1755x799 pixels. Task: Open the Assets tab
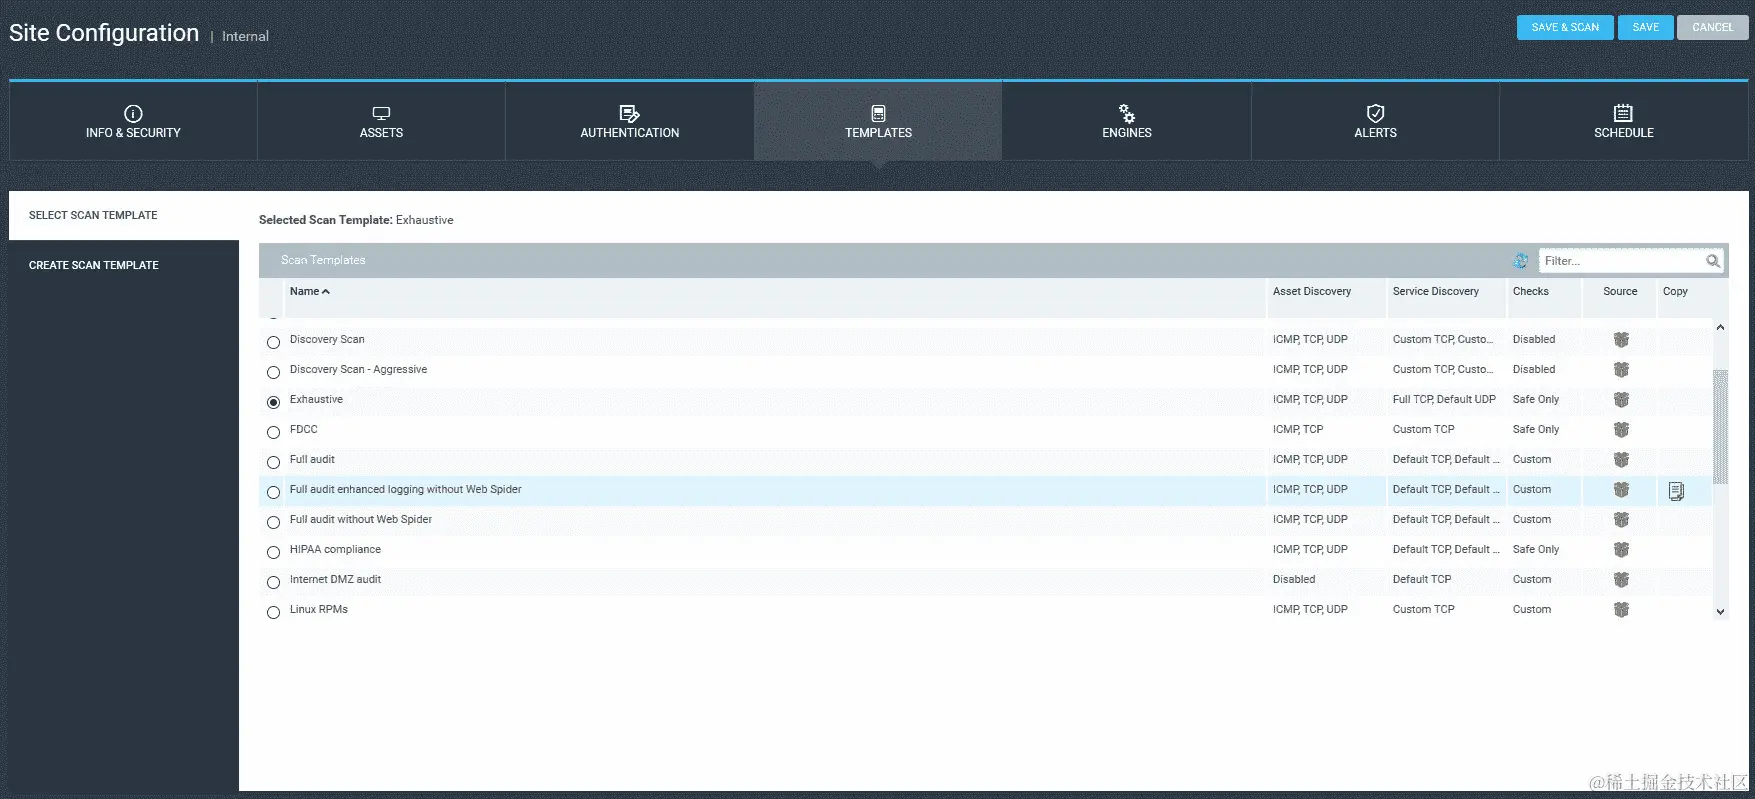381,121
